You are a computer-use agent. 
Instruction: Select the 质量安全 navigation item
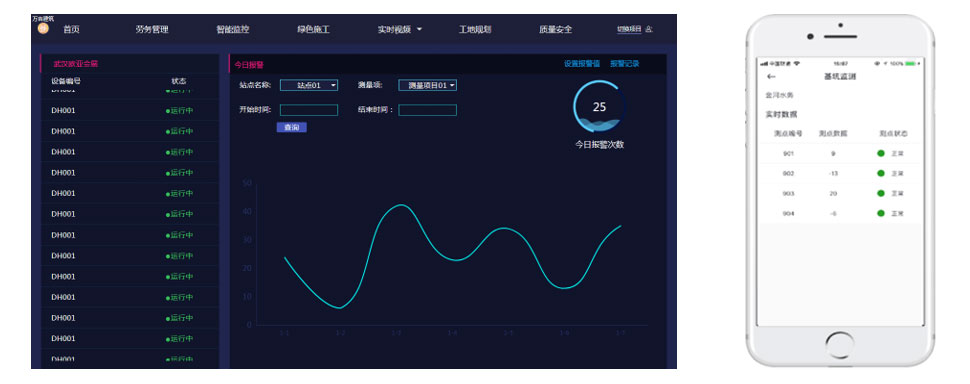point(556,29)
